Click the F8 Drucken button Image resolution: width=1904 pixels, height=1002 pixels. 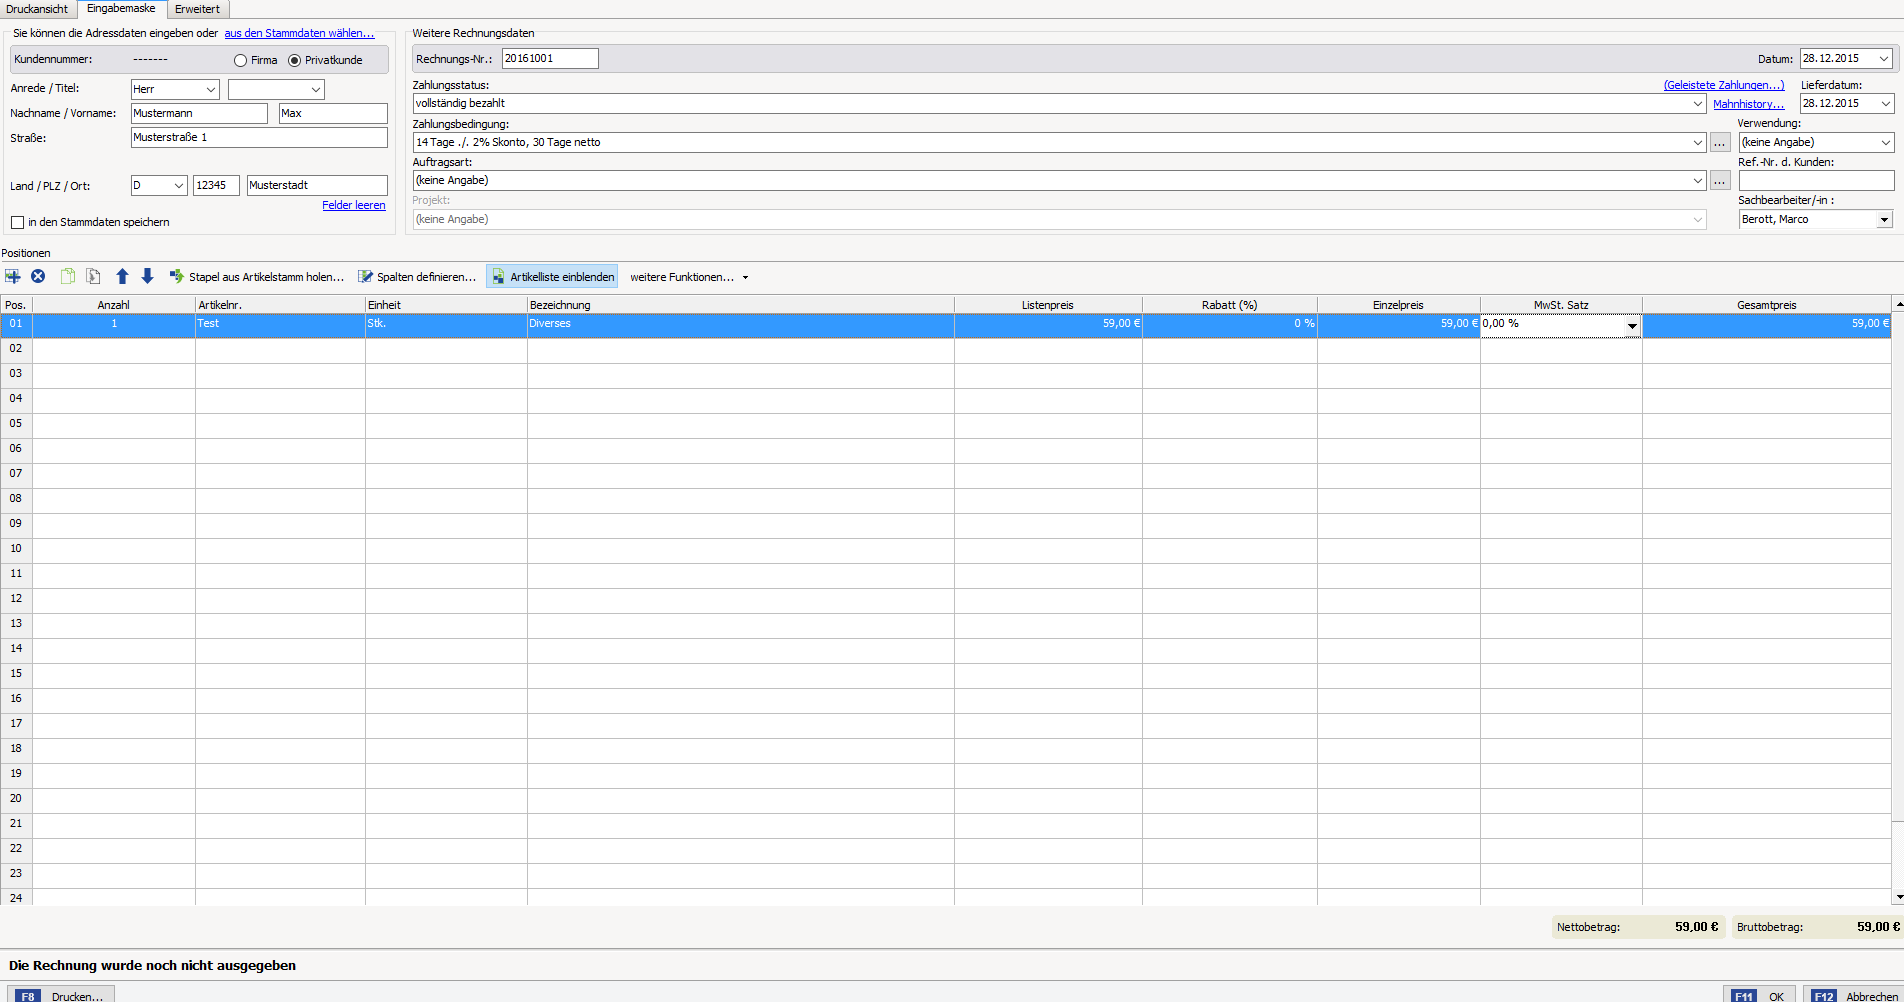click(x=62, y=996)
